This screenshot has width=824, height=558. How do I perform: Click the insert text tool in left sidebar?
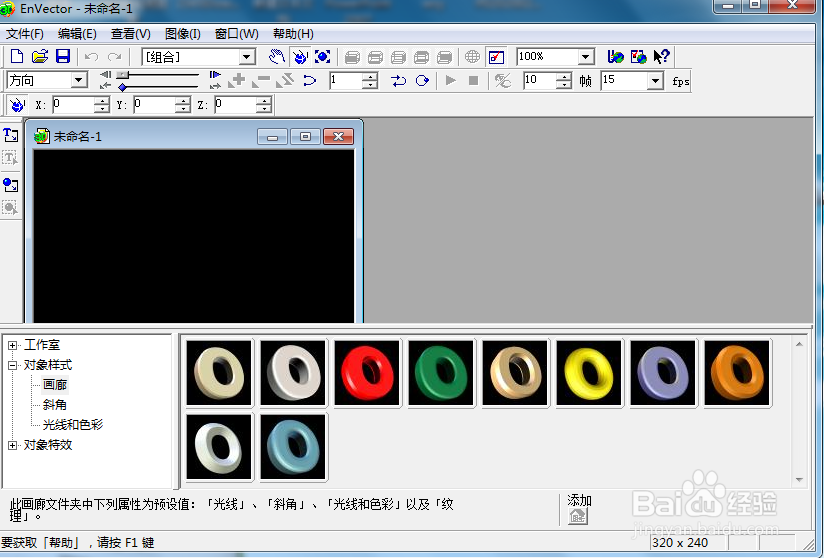11,135
